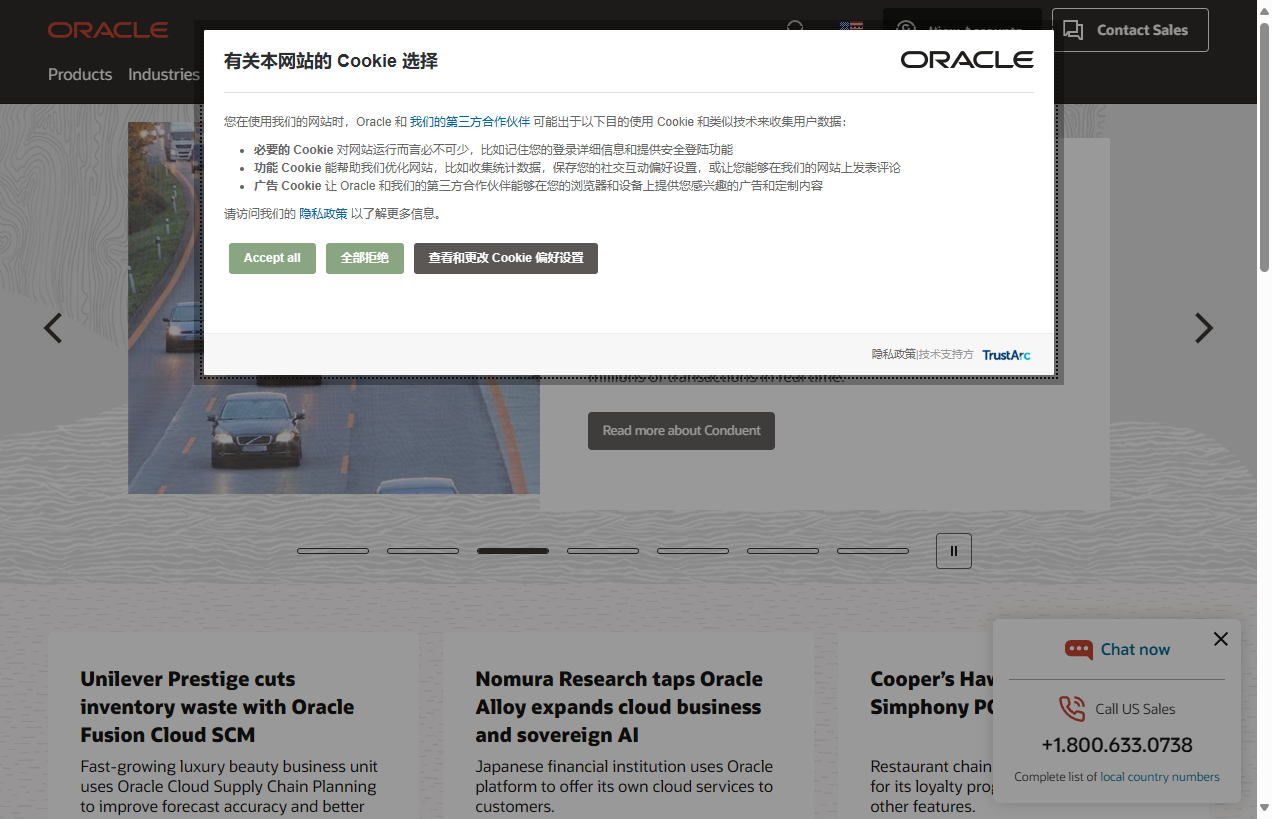Go to the previous carousel slide

click(x=53, y=328)
